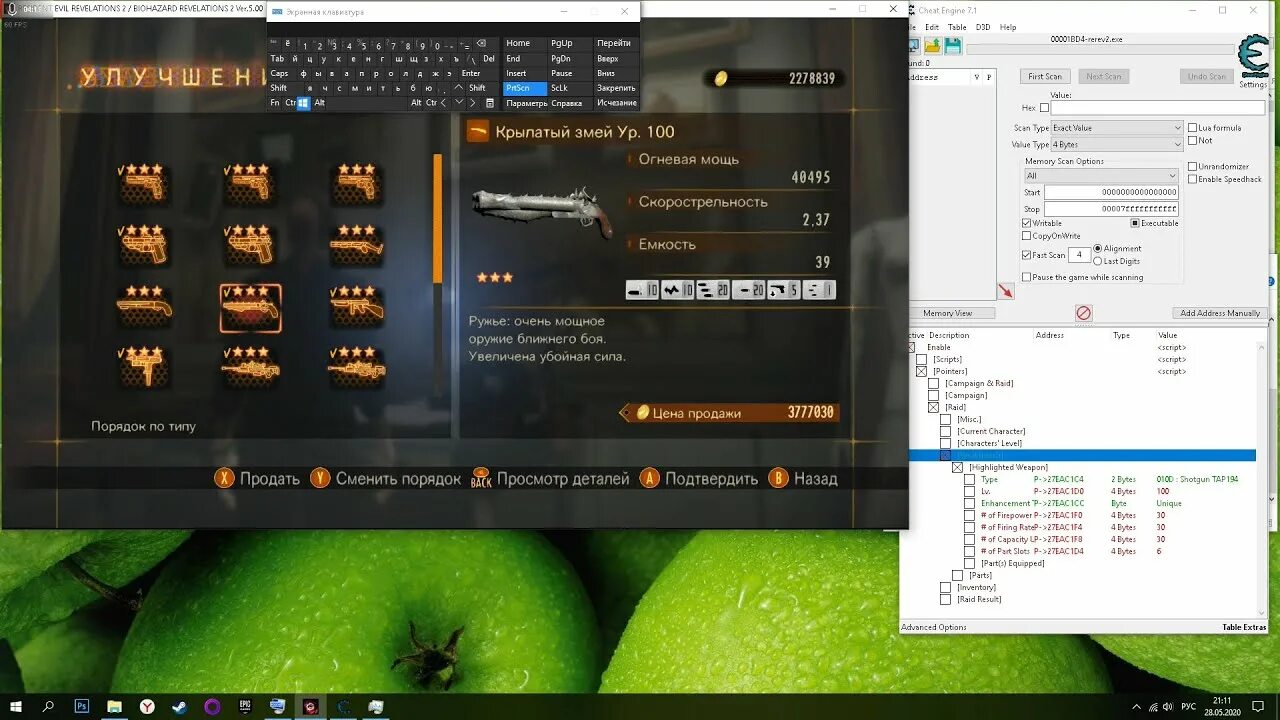Open Steam from the taskbar
This screenshot has height=720, width=1280.
pyautogui.click(x=180, y=706)
